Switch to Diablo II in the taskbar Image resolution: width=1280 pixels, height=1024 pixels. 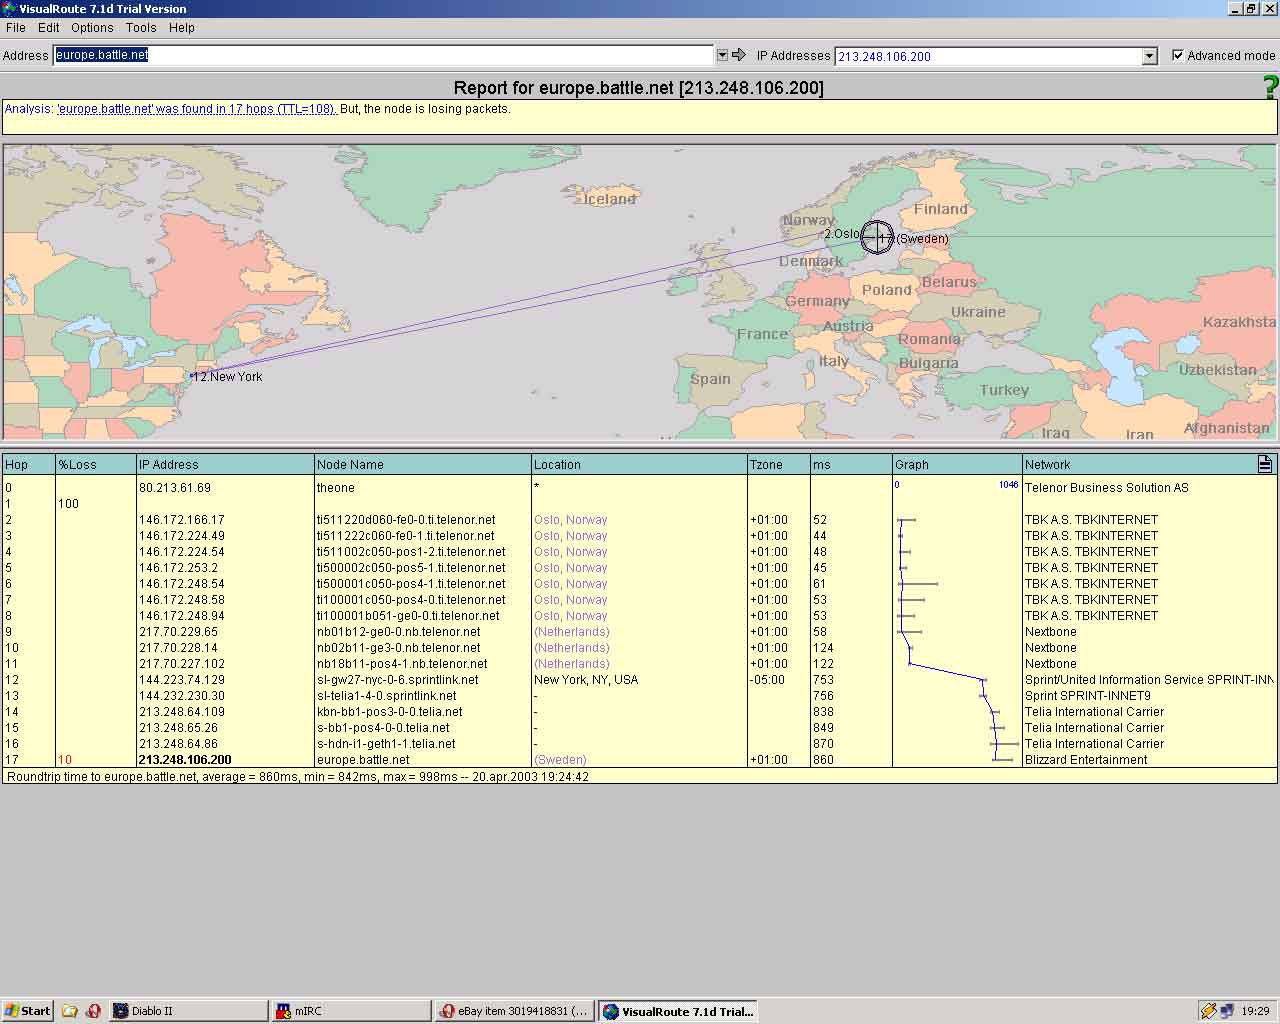coord(188,1011)
